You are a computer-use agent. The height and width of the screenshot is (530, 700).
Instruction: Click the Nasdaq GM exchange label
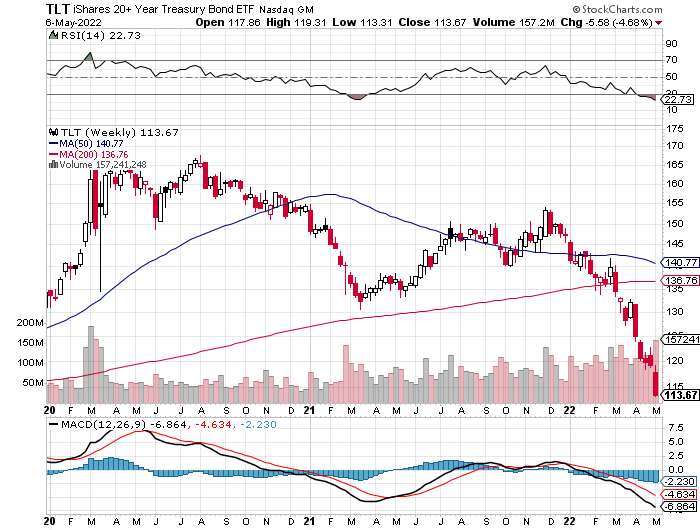pos(286,10)
